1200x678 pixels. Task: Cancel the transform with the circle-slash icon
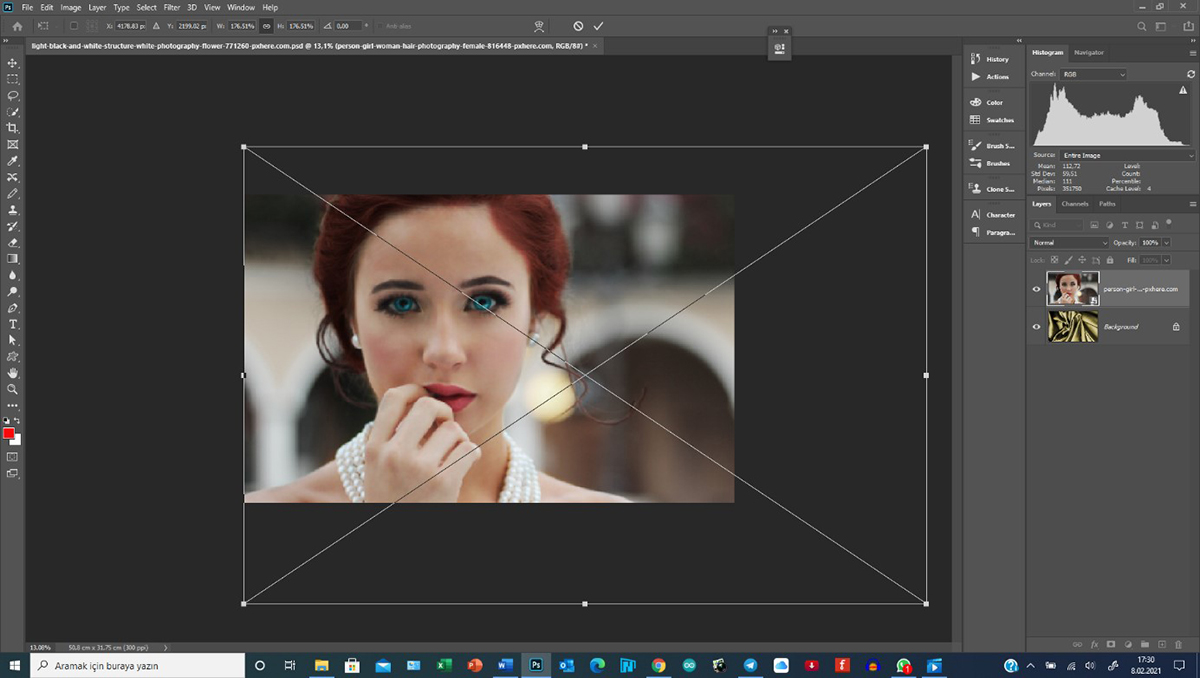(578, 25)
